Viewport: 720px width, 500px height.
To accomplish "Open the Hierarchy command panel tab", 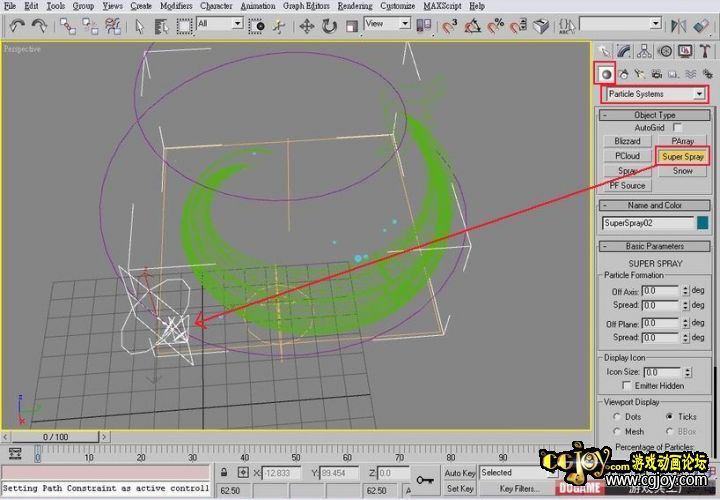I will point(644,51).
